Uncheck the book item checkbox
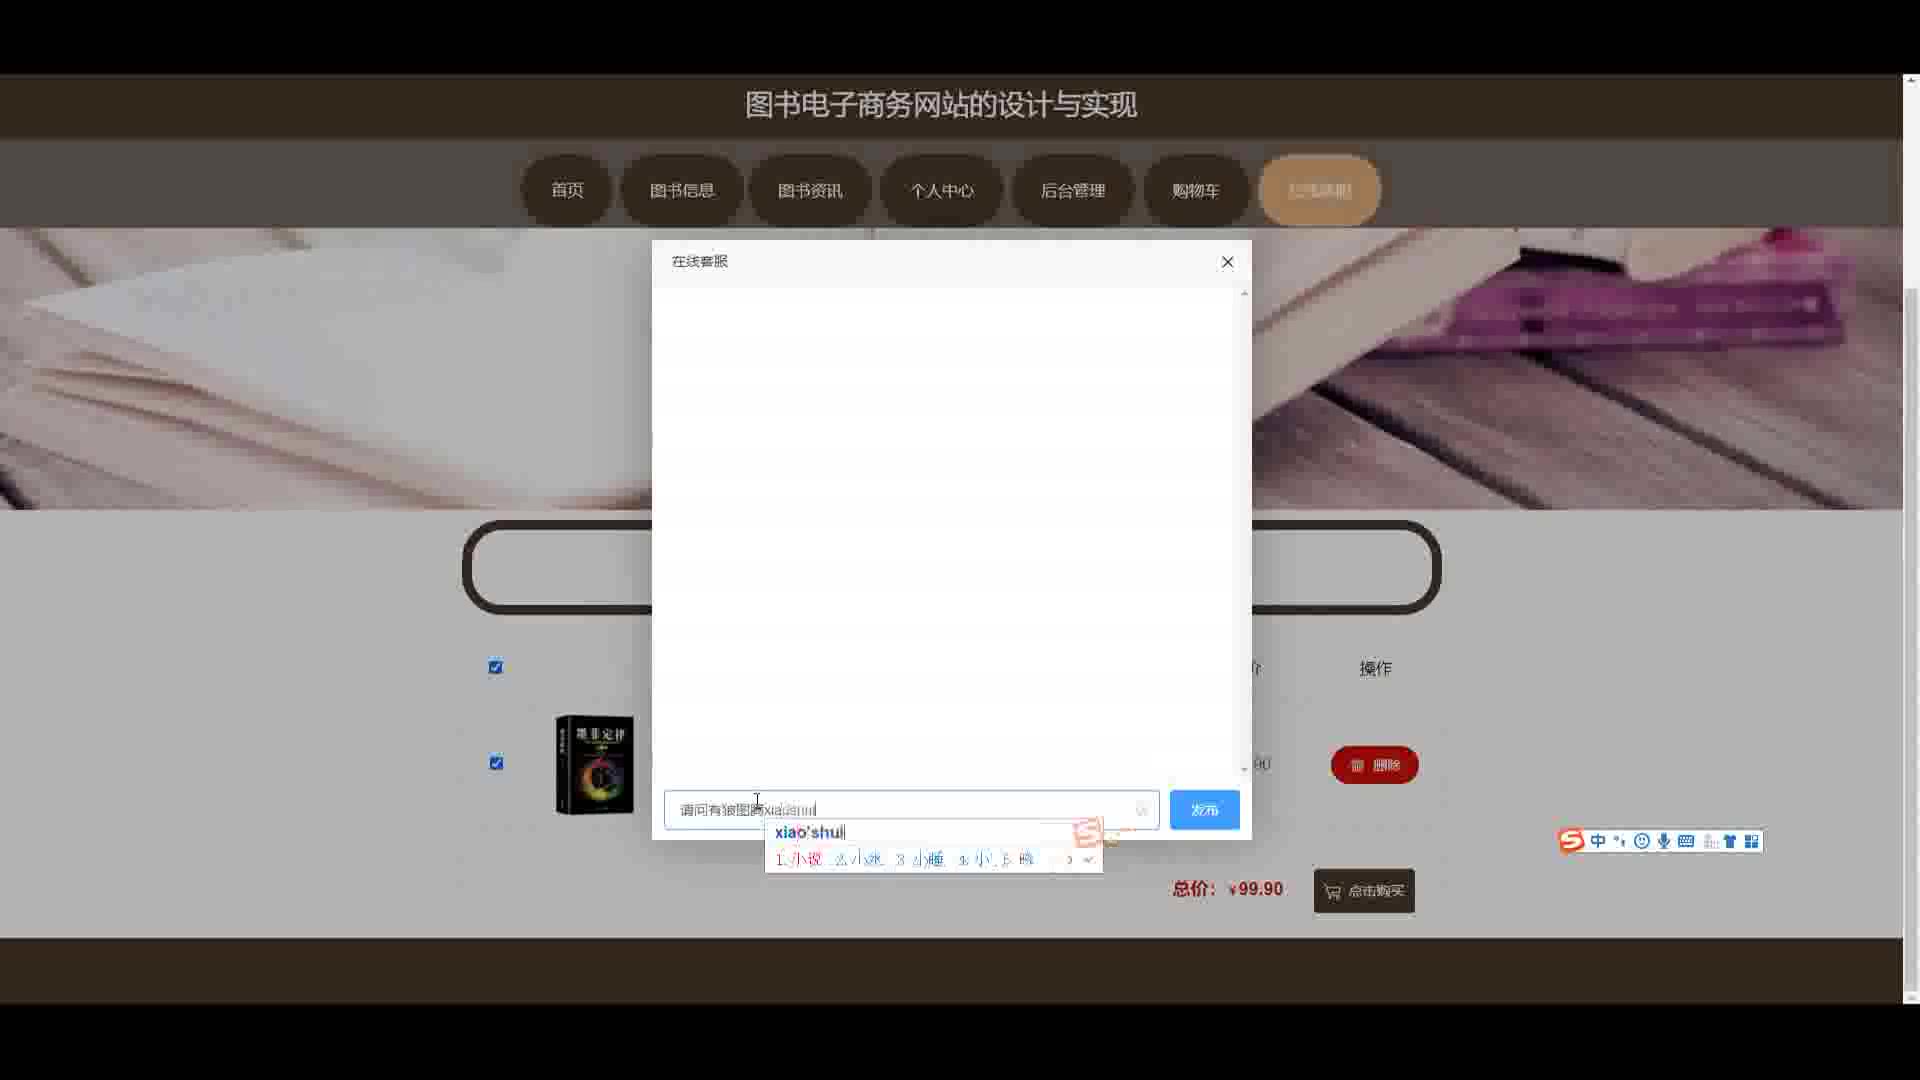 [x=496, y=763]
